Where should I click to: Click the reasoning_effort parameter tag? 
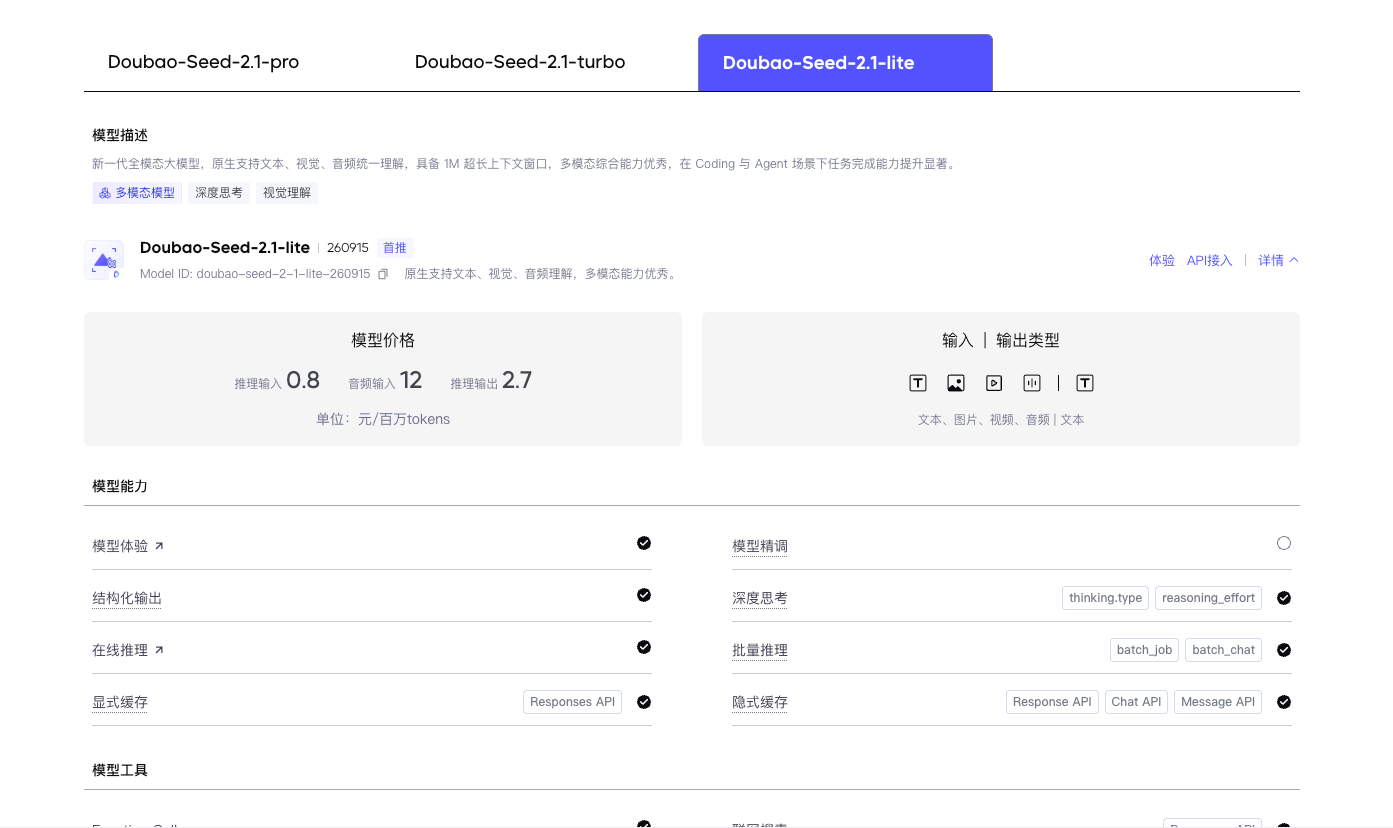coord(1208,598)
